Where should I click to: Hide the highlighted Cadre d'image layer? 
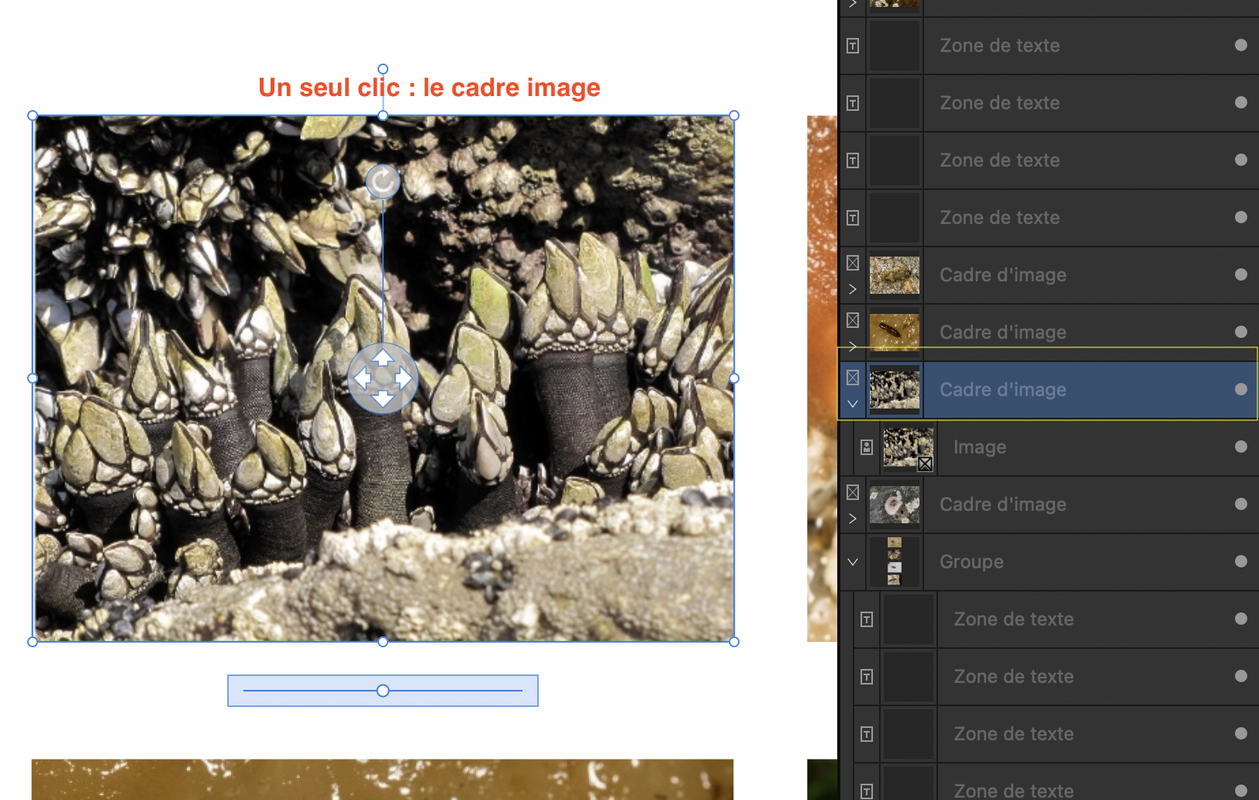click(x=1241, y=390)
